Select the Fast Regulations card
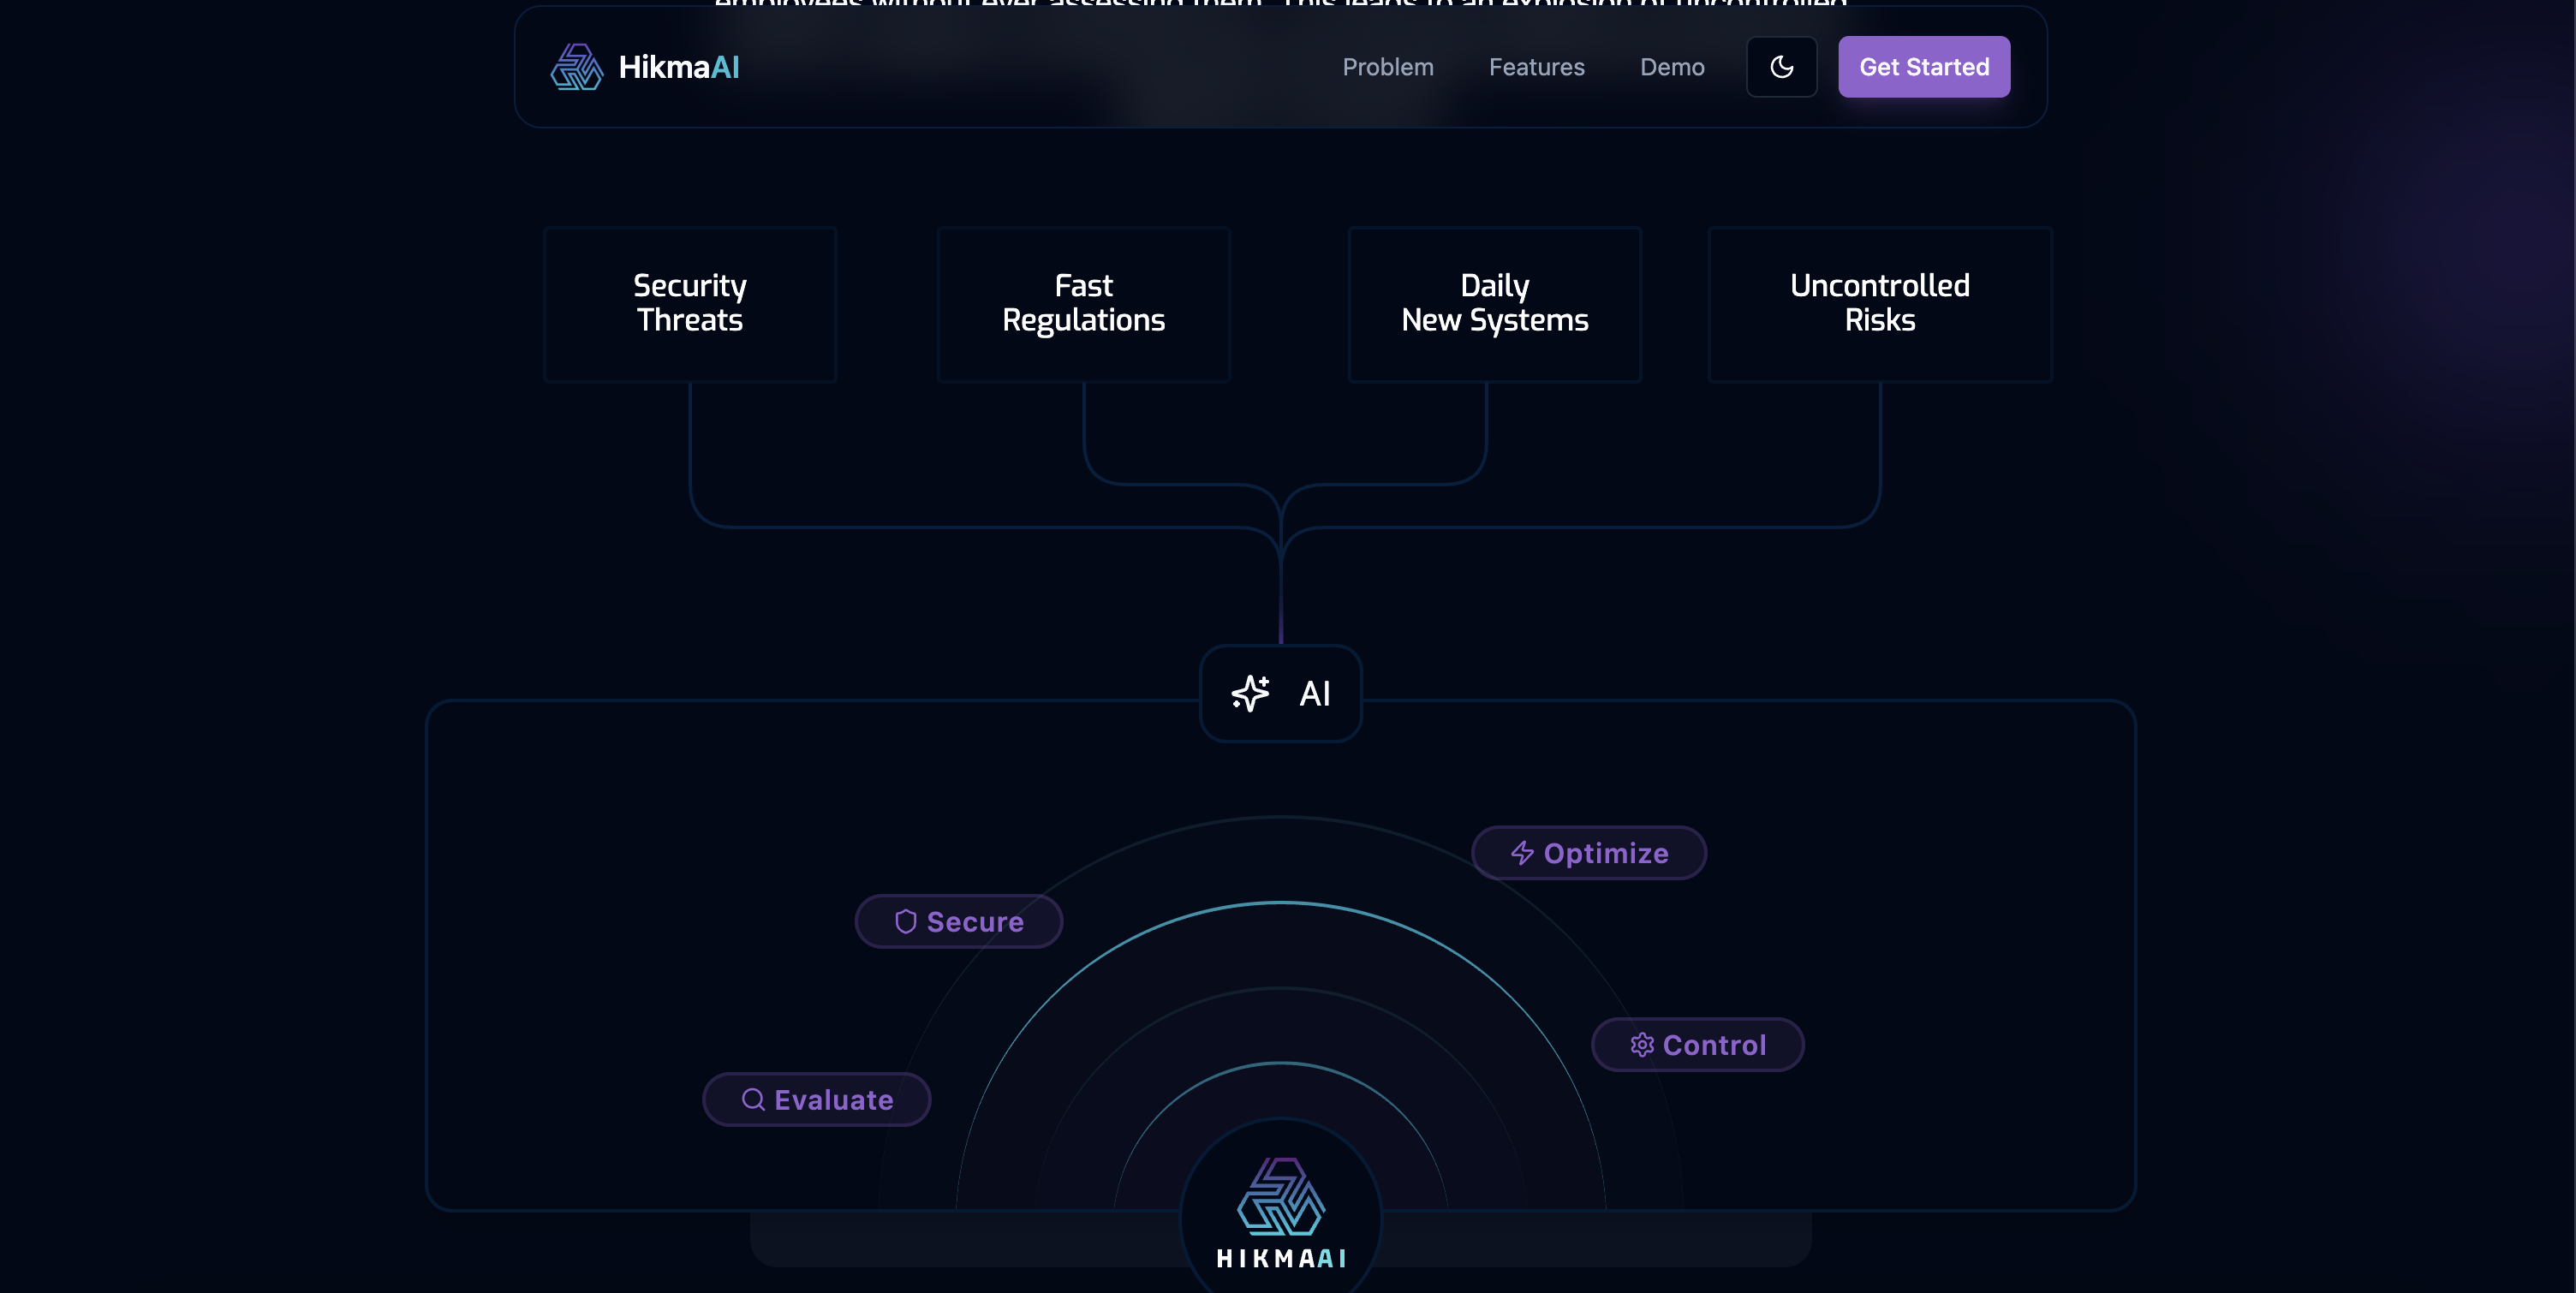This screenshot has width=2576, height=1293. [x=1083, y=303]
